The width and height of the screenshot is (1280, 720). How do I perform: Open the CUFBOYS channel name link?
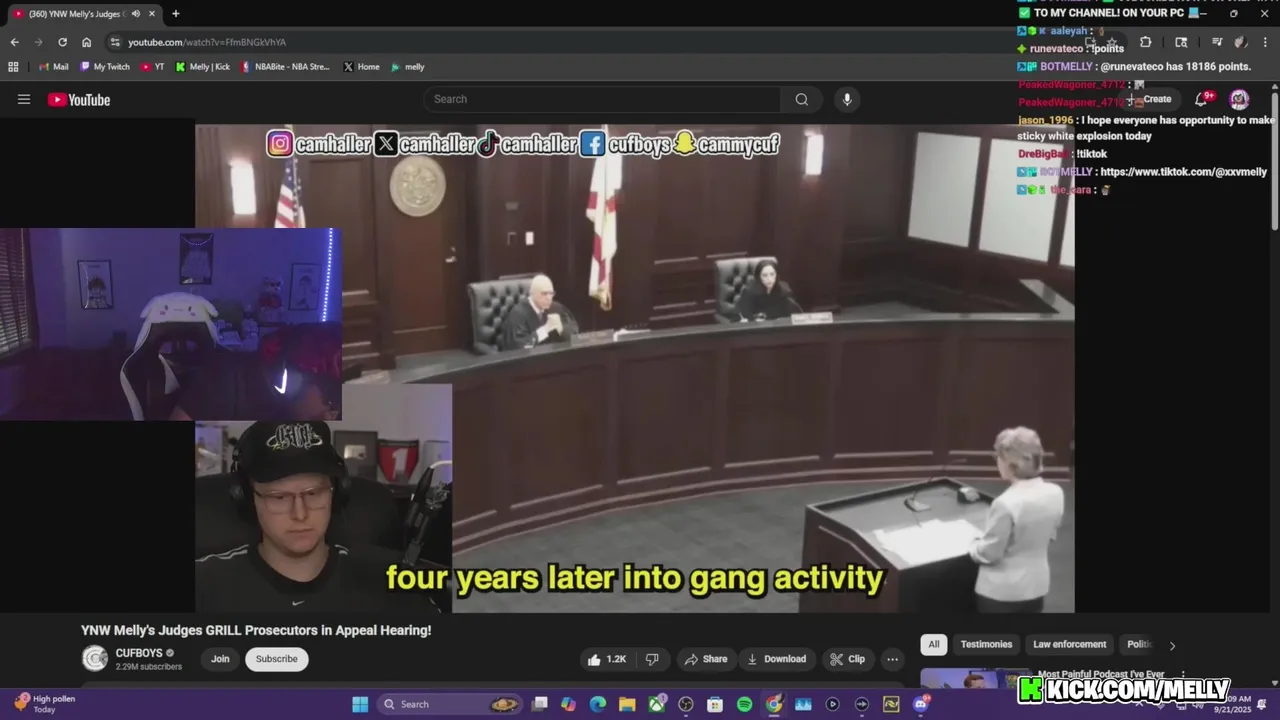(139, 653)
